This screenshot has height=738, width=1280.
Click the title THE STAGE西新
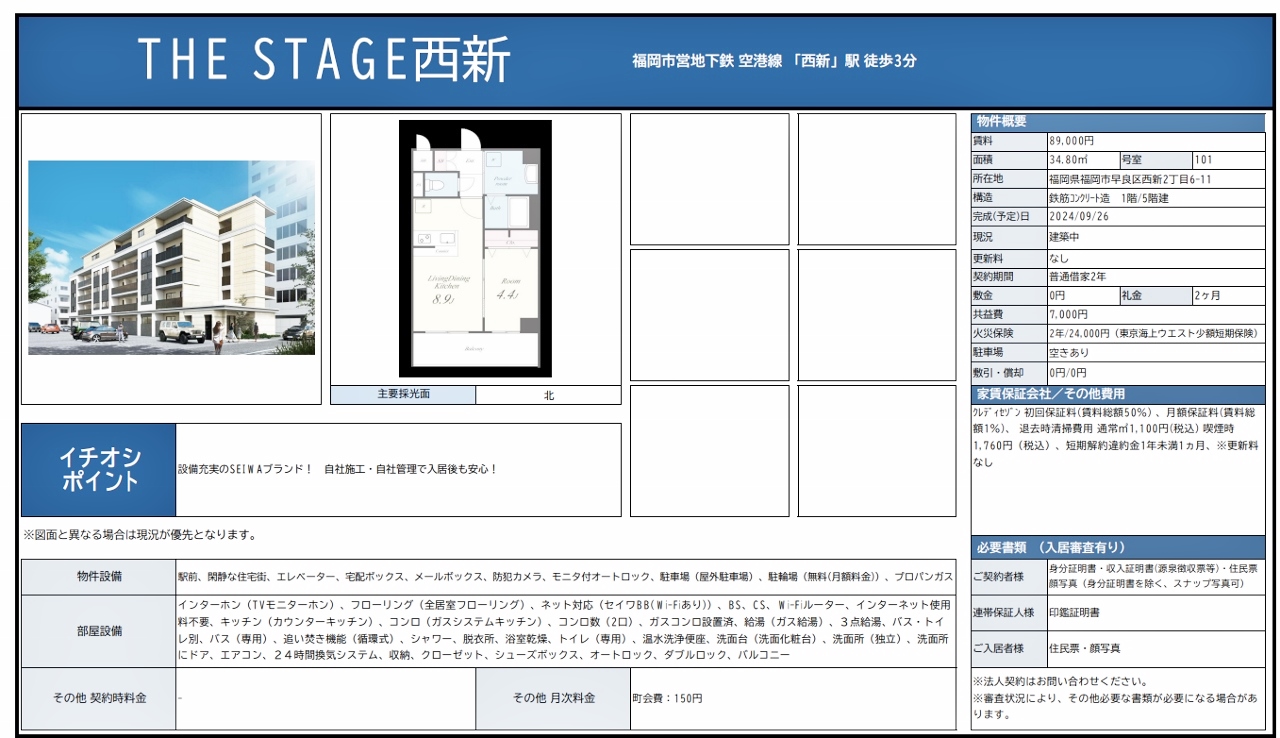tap(323, 60)
